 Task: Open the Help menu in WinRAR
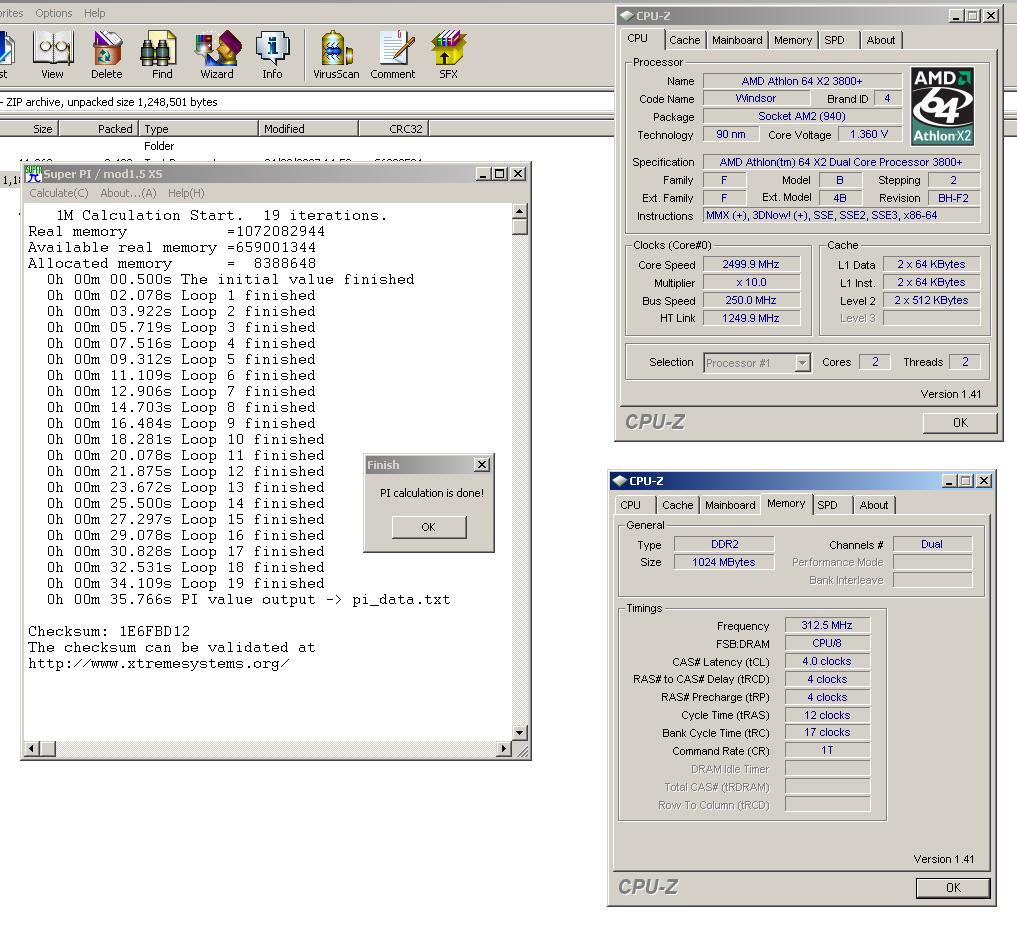click(94, 13)
